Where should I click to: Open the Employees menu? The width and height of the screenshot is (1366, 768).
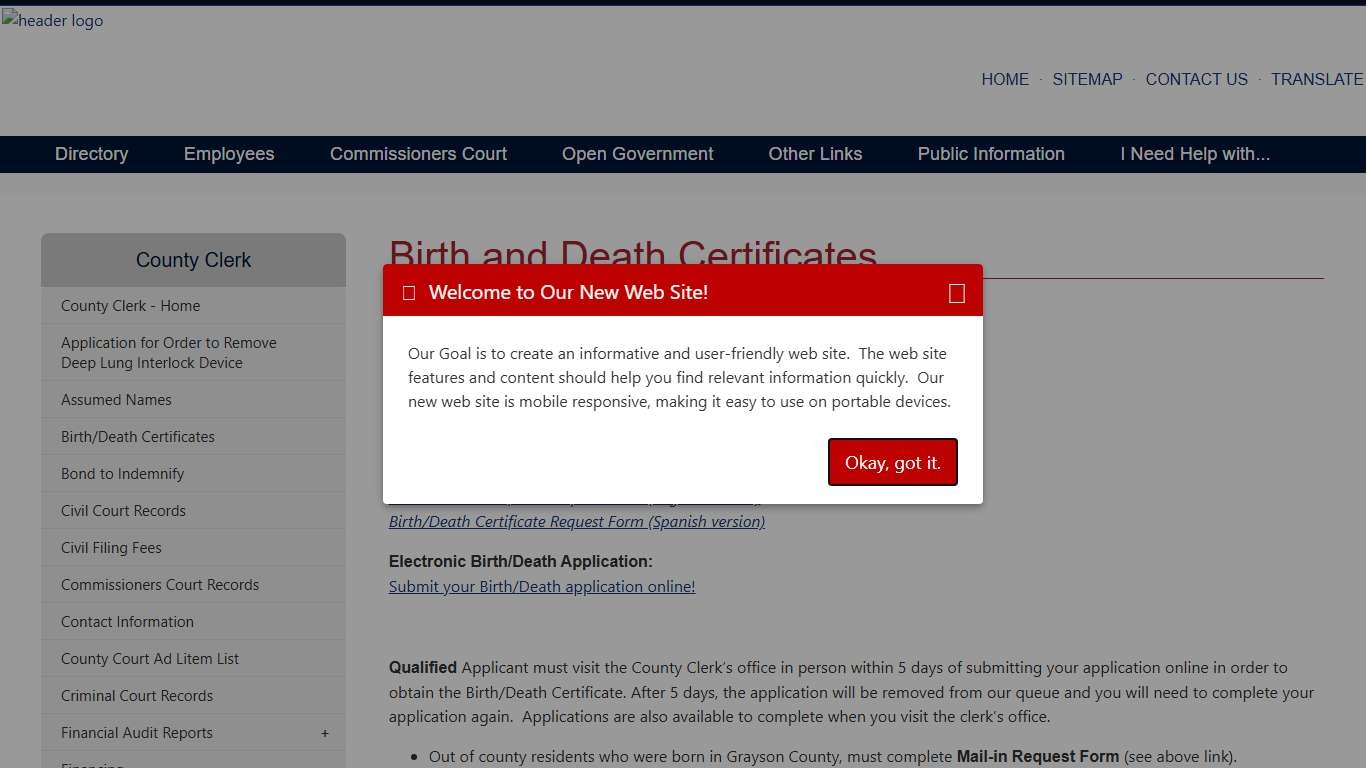coord(229,154)
